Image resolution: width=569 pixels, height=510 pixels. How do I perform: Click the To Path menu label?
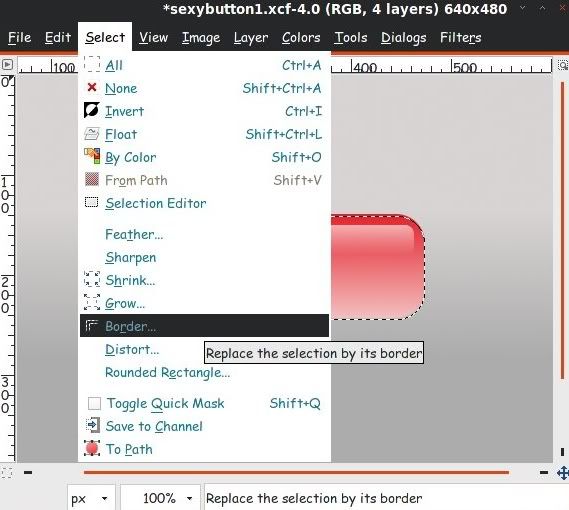129,449
